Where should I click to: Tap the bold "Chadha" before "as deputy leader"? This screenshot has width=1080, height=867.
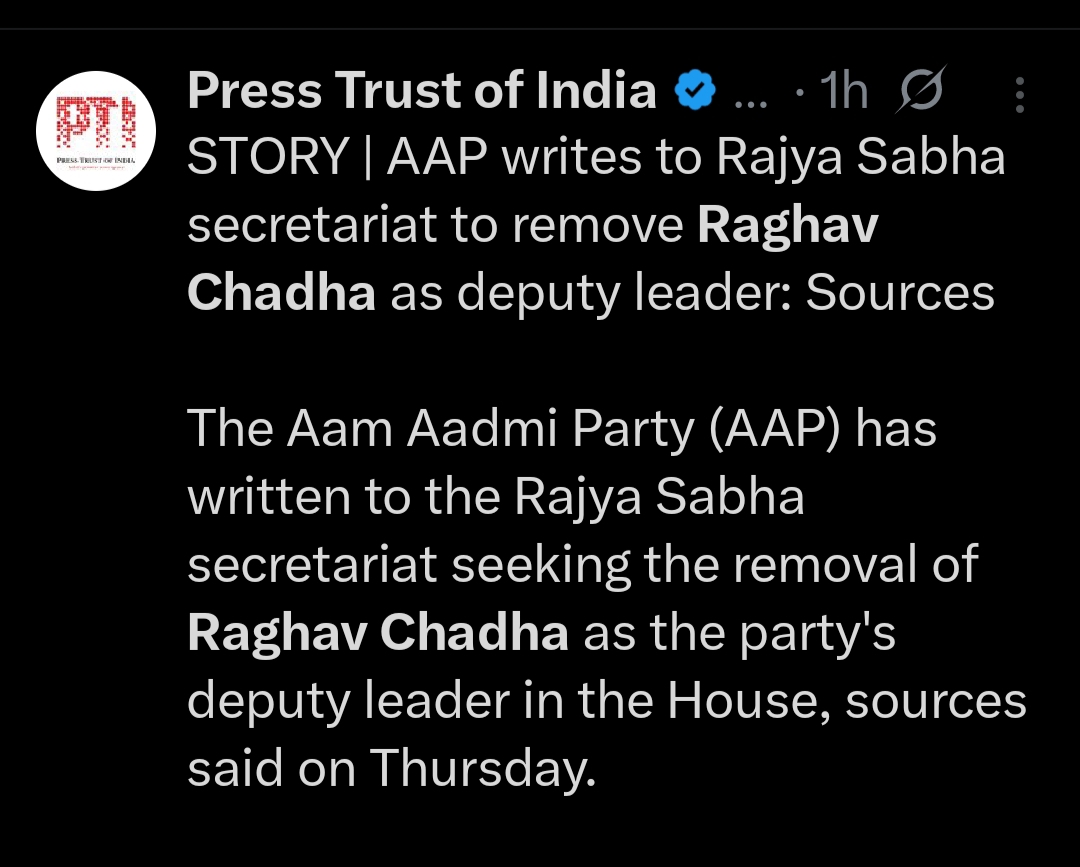282,293
